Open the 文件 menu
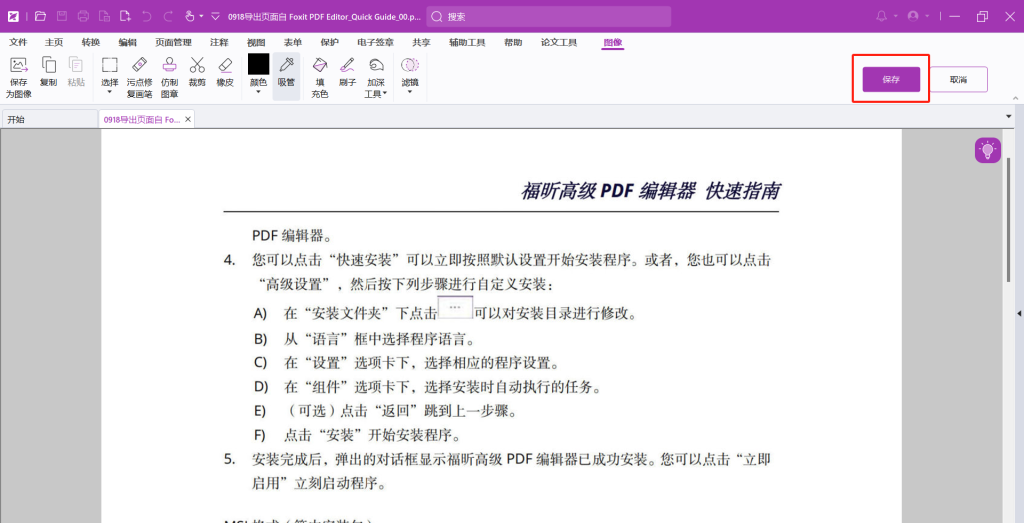The image size is (1024, 523). point(18,42)
